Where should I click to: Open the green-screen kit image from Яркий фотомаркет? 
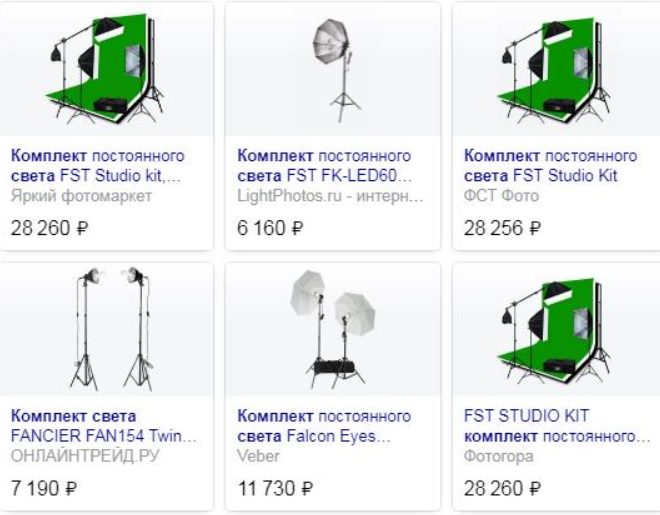pos(106,69)
